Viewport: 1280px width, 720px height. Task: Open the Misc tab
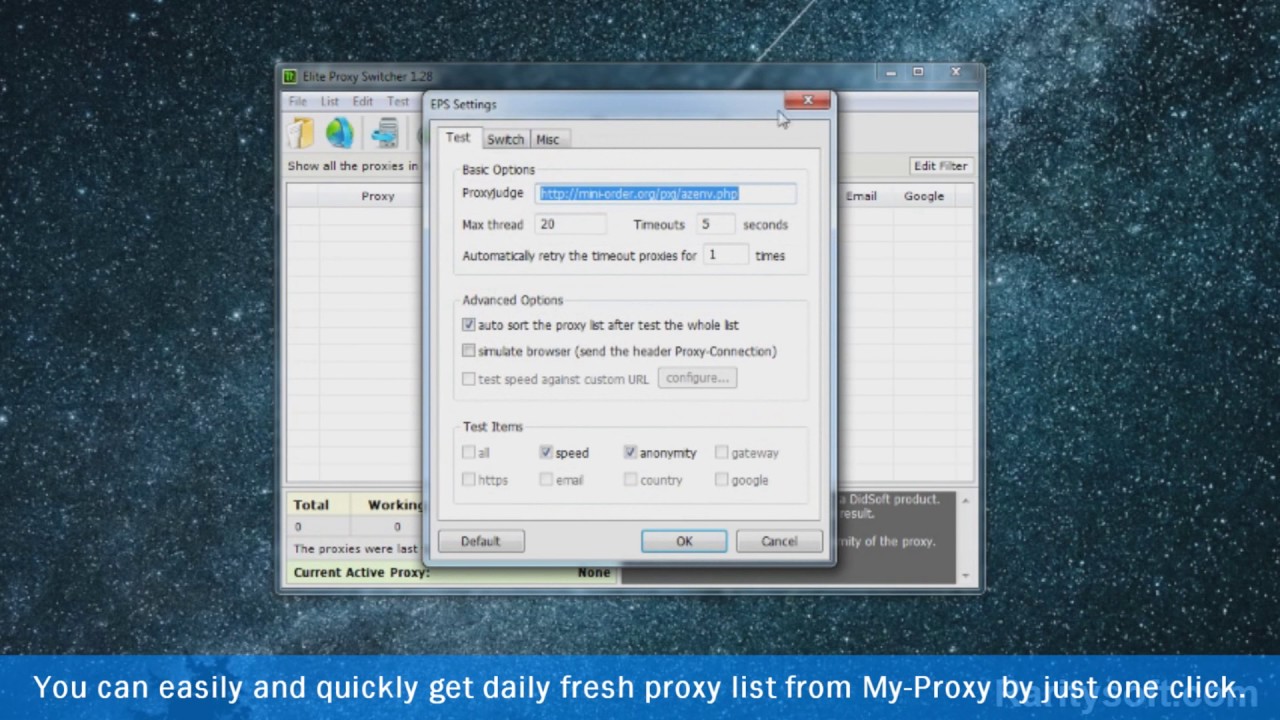548,140
